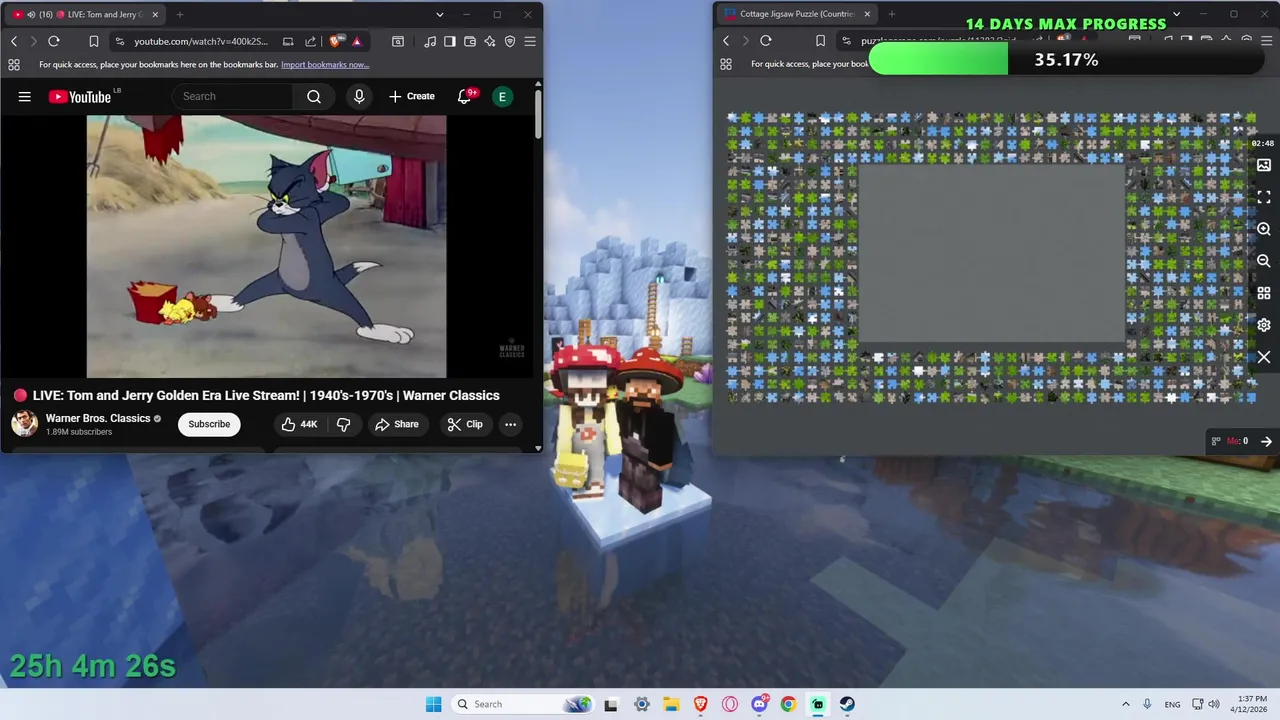Open the YouTube account avatar E

pyautogui.click(x=503, y=96)
